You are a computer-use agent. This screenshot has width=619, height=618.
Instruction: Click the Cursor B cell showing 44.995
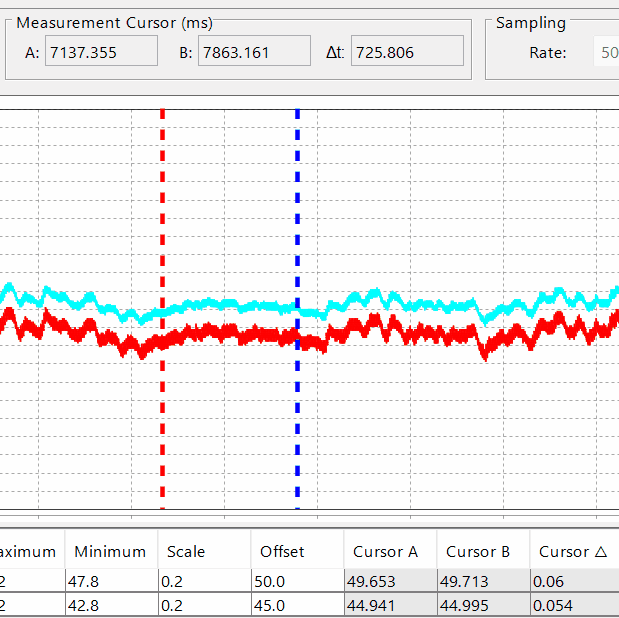tap(483, 605)
